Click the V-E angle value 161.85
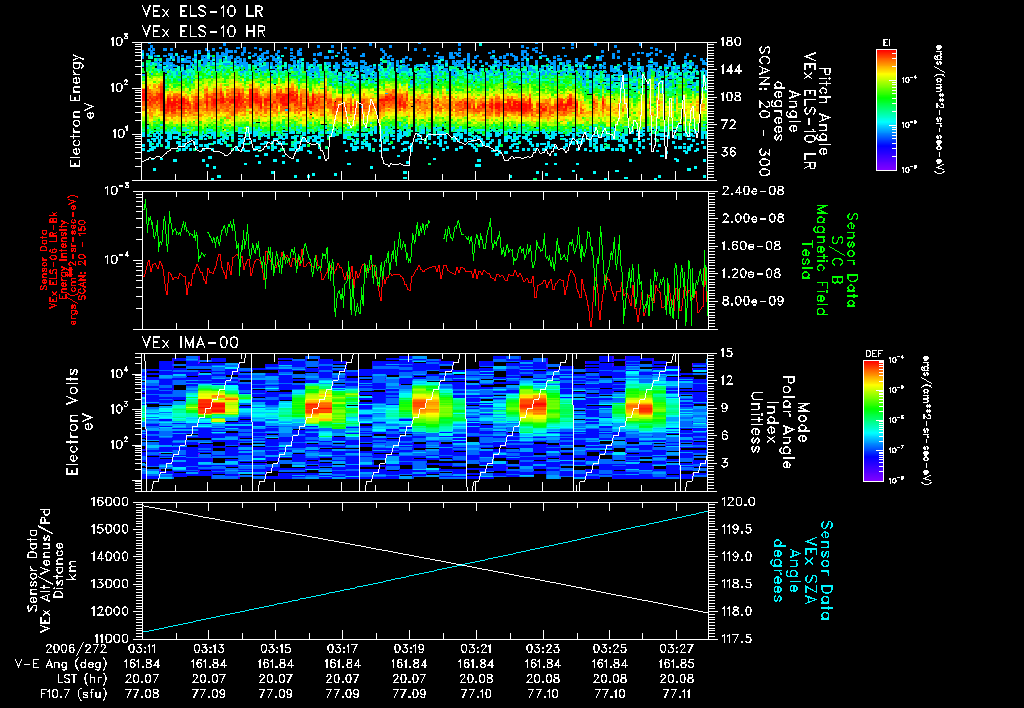This screenshot has height=708, width=1024. tap(677, 664)
